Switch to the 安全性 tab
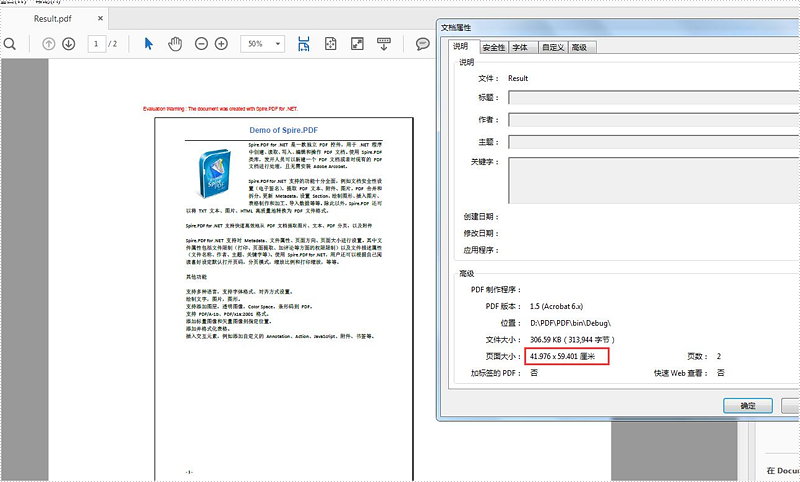 [x=493, y=47]
